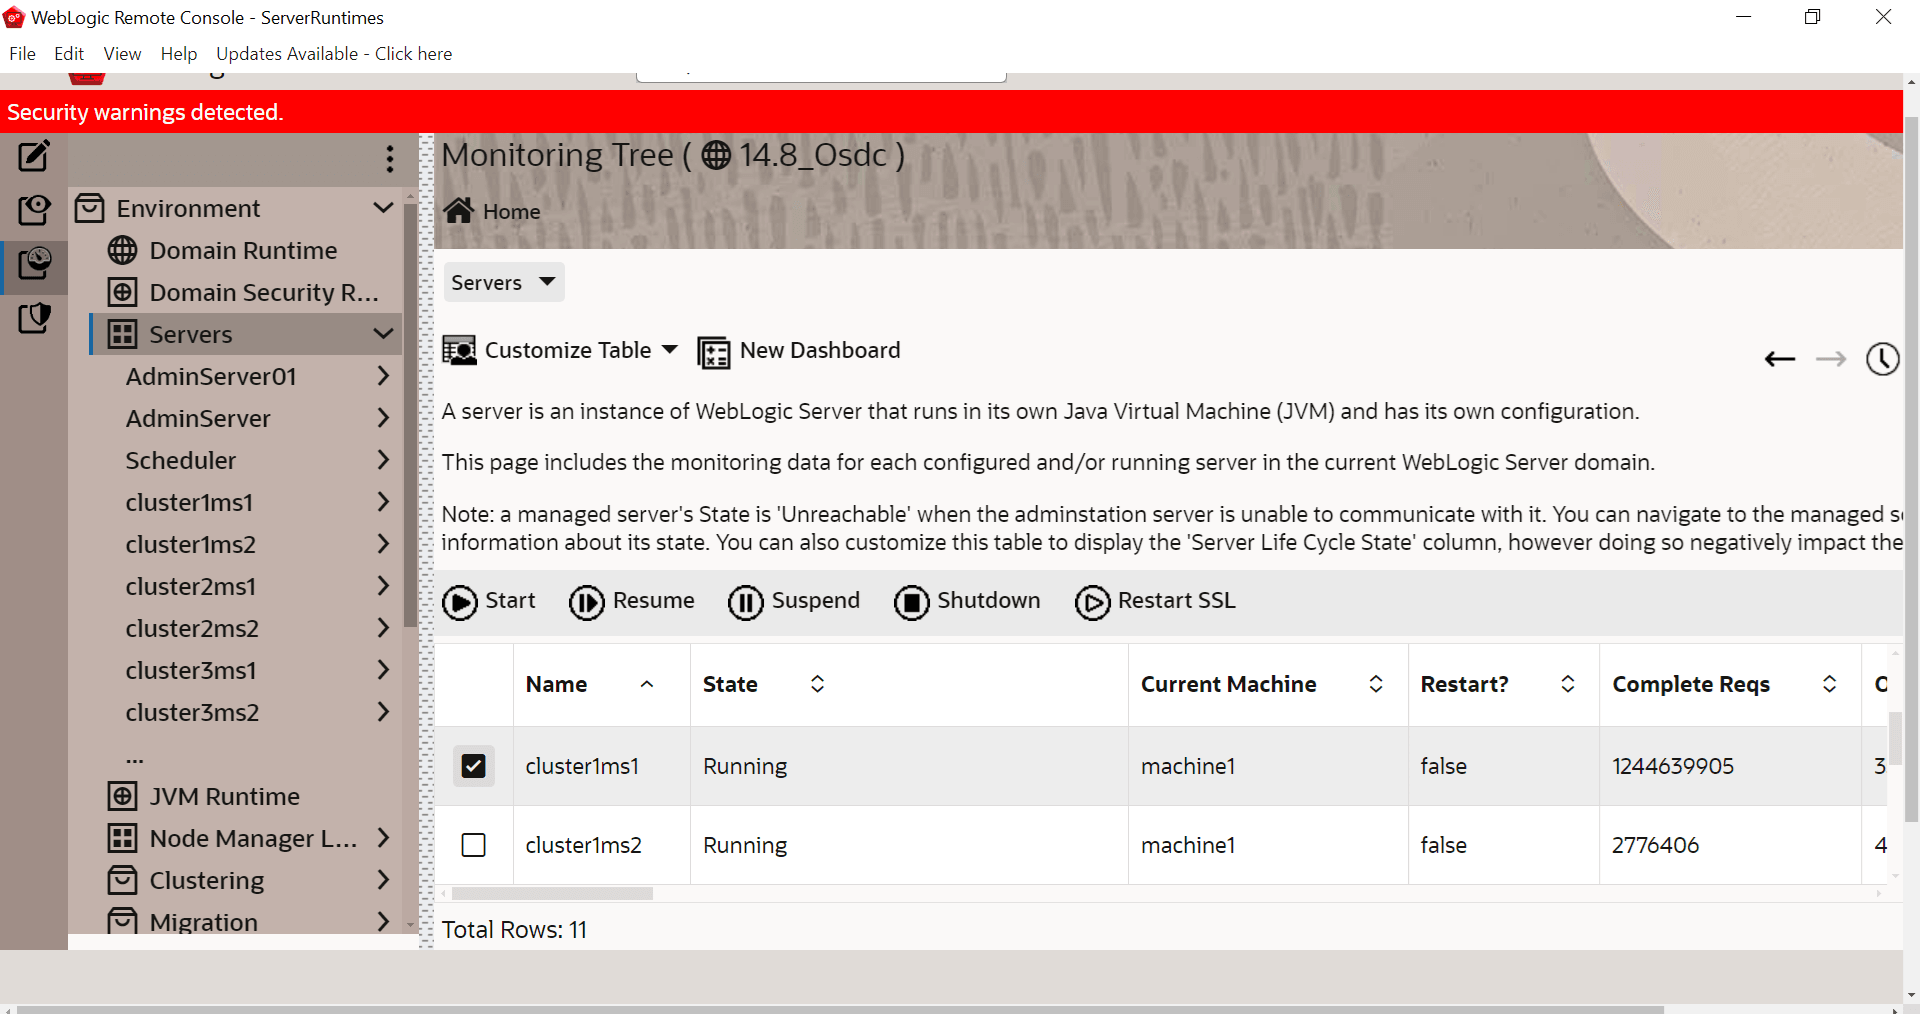Click the Node Manager grid icon
This screenshot has height=1014, width=1920.
point(122,838)
